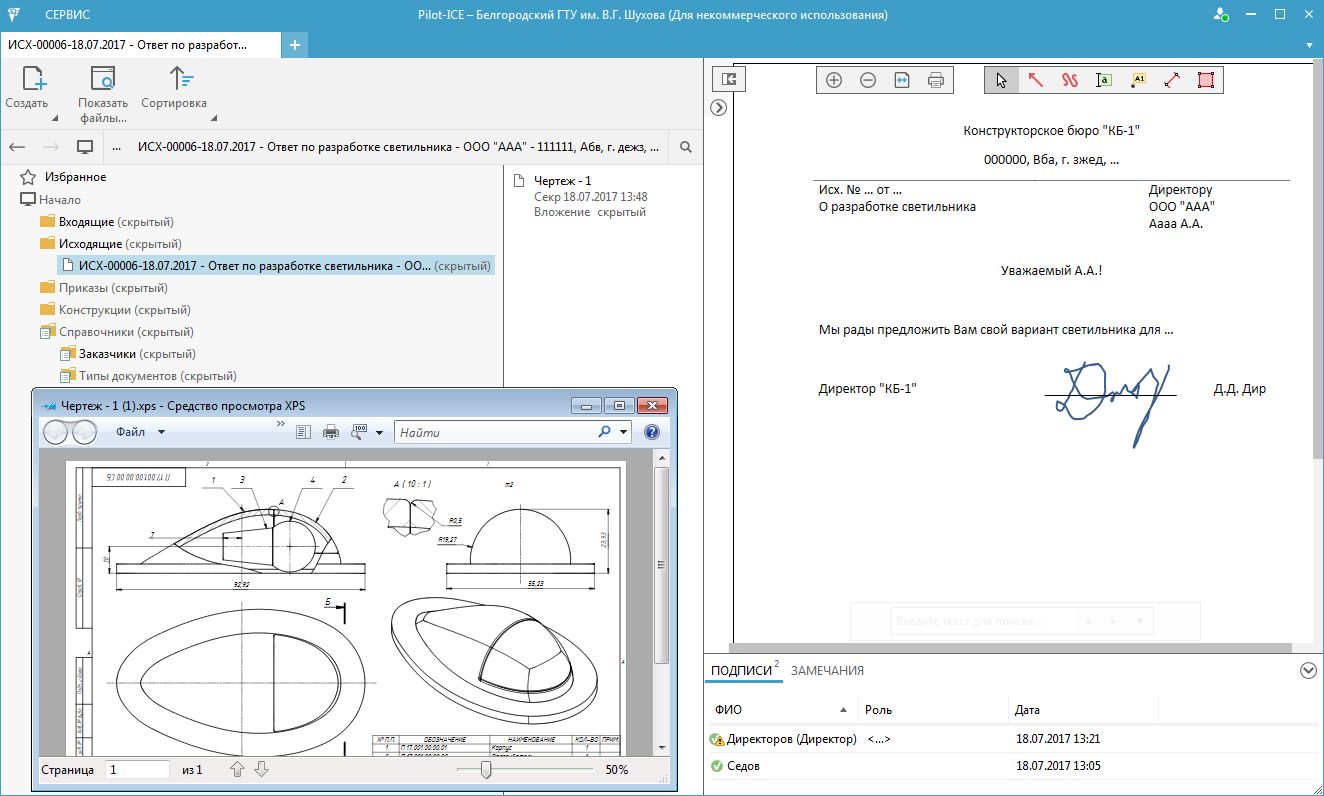Go forward with the right navigation arrow

click(51, 147)
